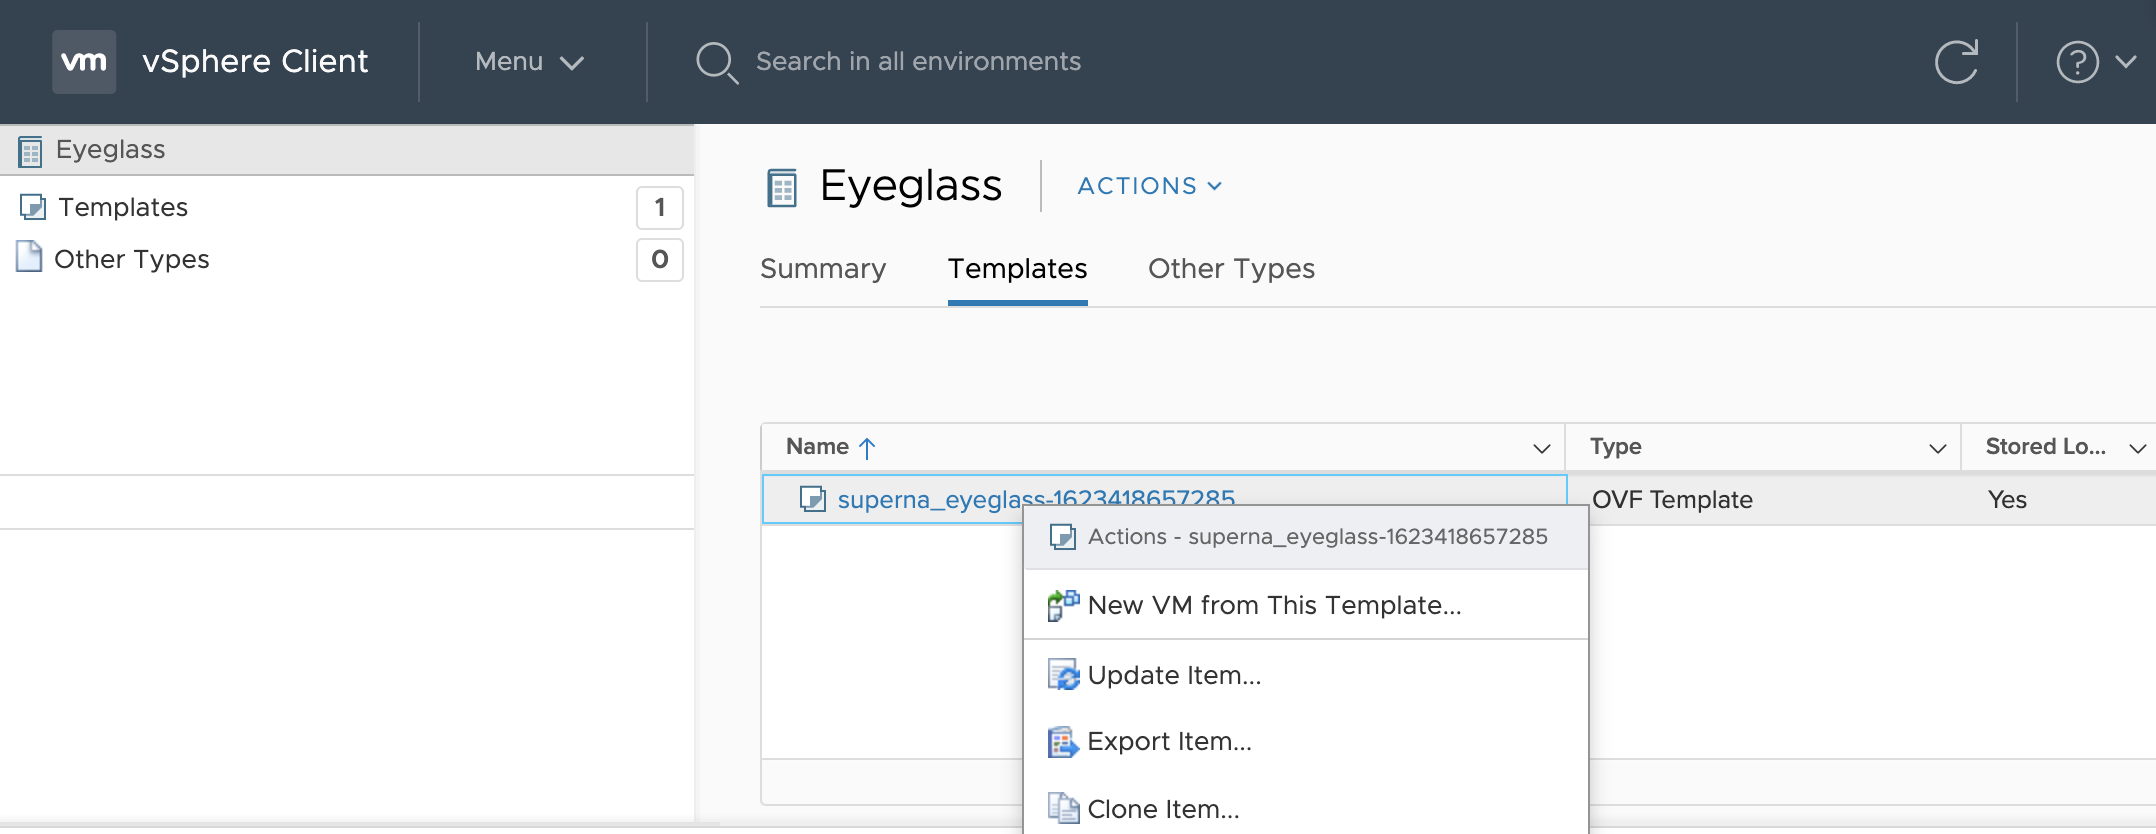The height and width of the screenshot is (834, 2156).
Task: Select Other Types in the left sidebar
Action: pos(132,259)
